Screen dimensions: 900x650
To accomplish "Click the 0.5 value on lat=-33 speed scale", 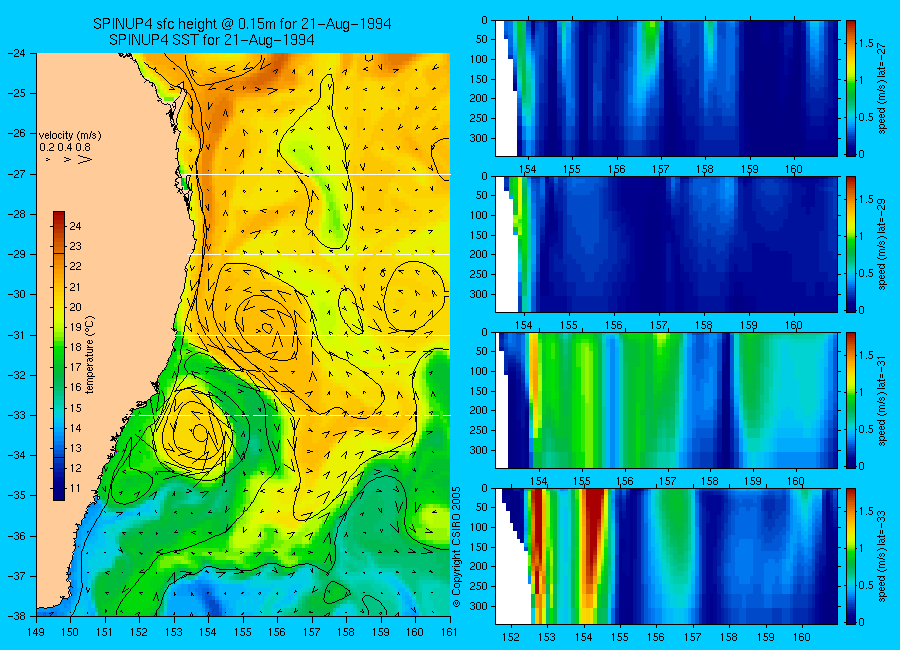I will click(866, 585).
